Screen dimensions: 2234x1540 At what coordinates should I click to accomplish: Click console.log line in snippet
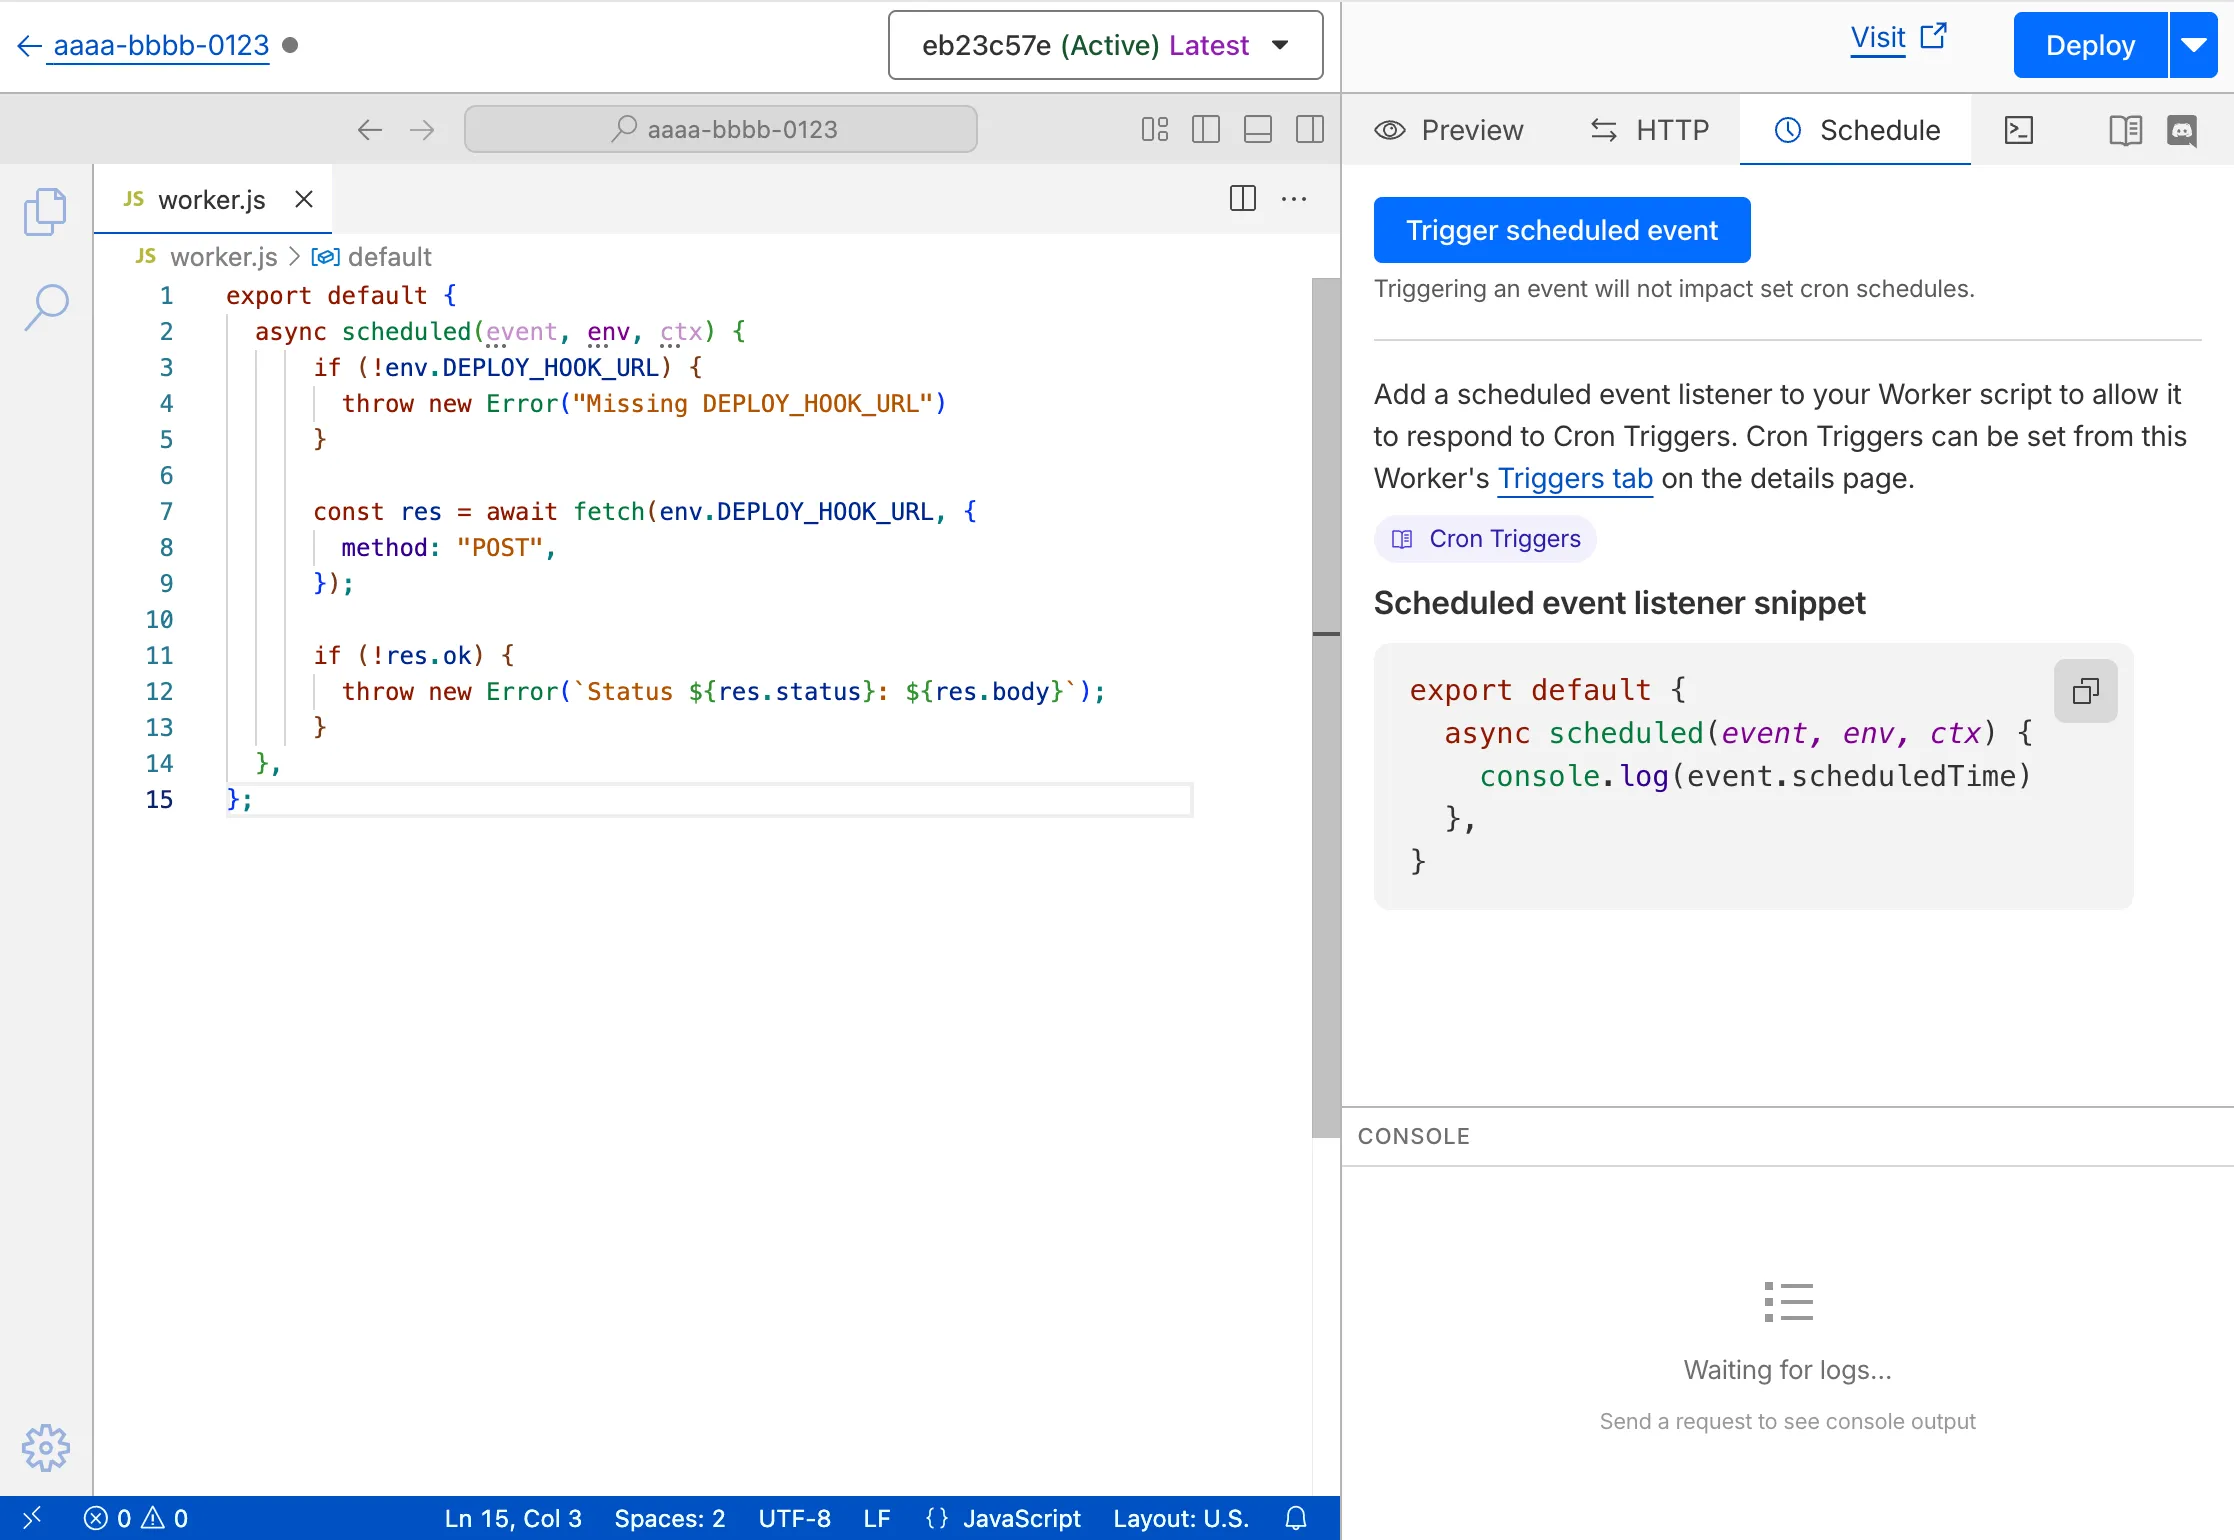(1755, 776)
